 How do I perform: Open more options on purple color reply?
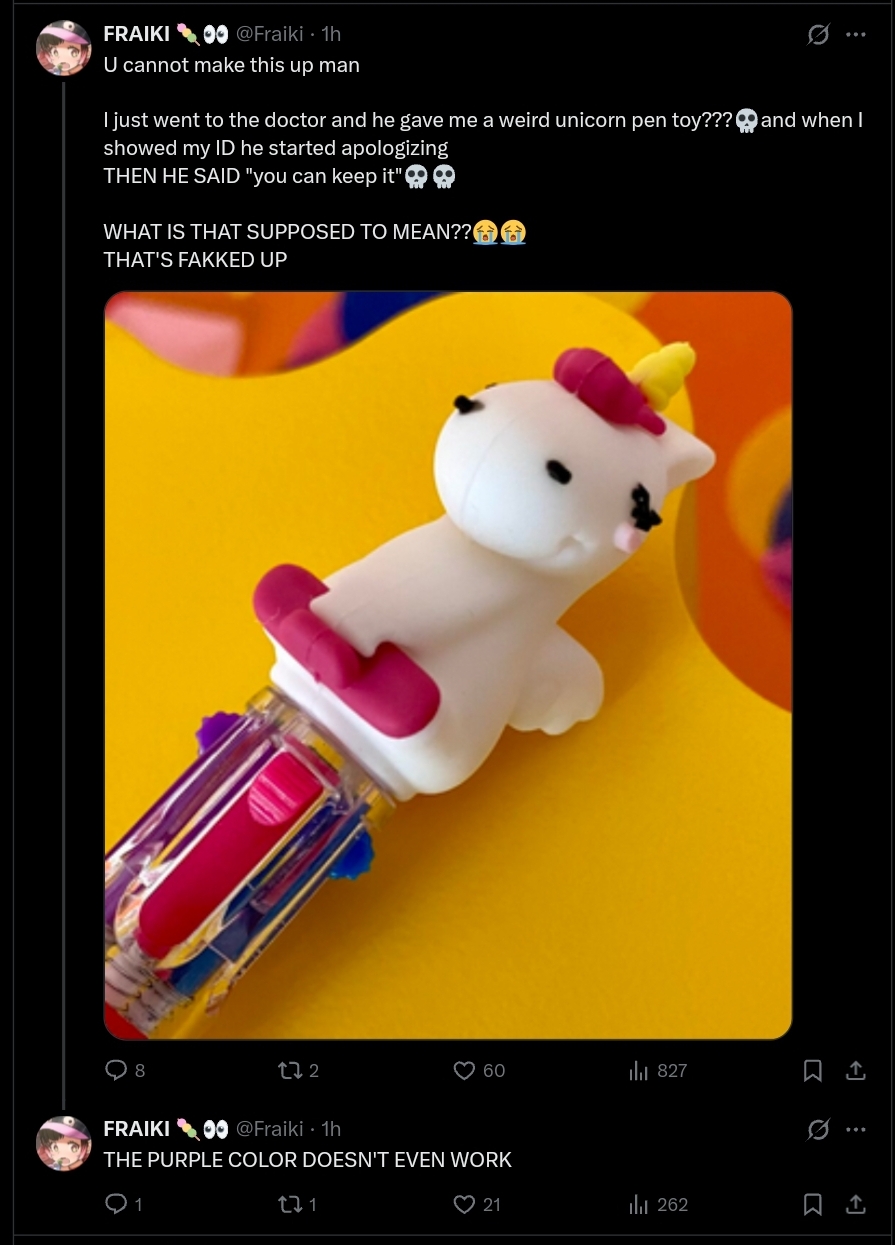click(x=856, y=1129)
